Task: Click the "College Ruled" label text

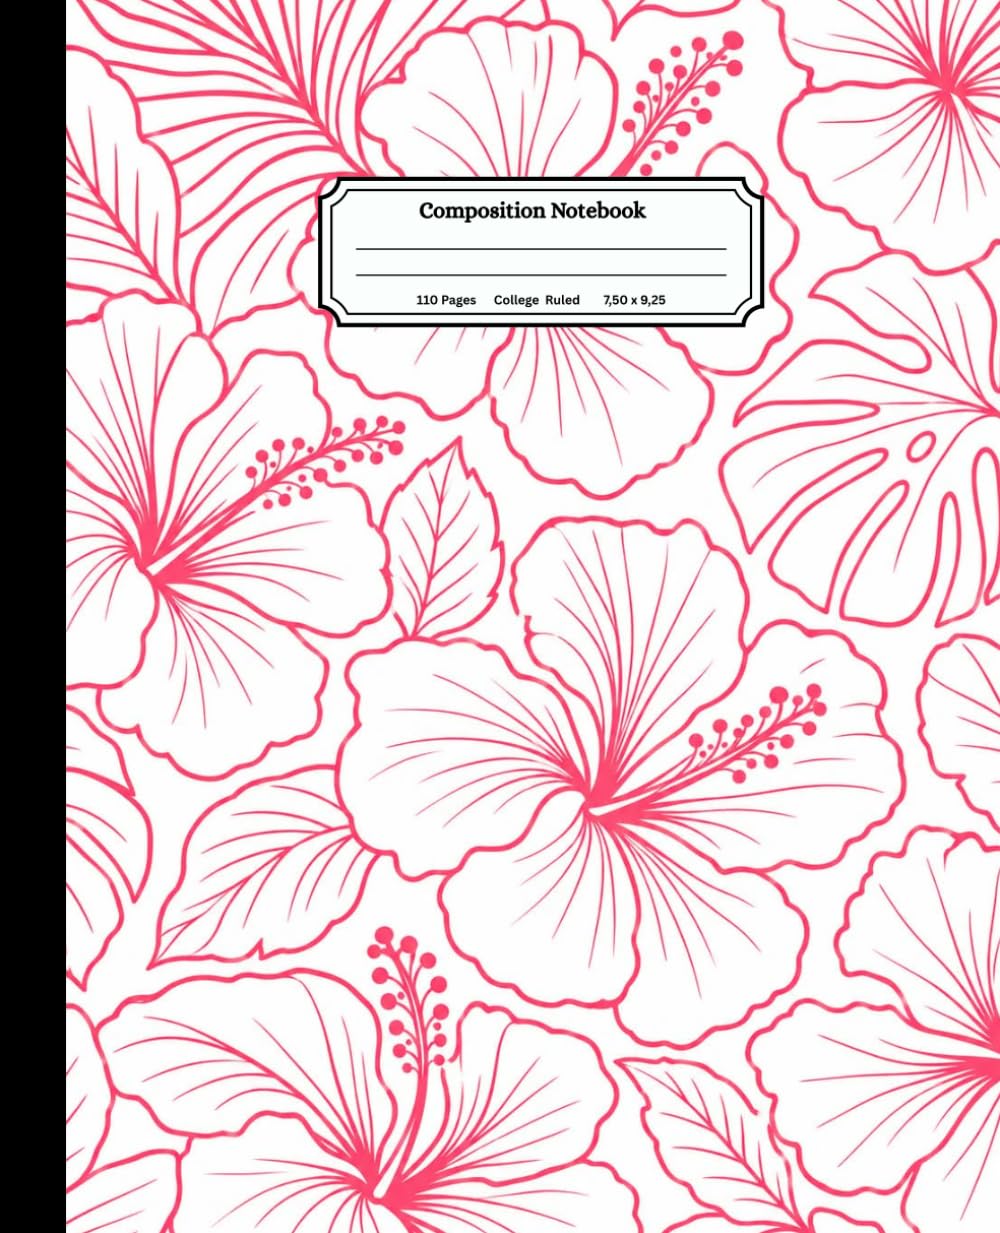Action: point(536,300)
